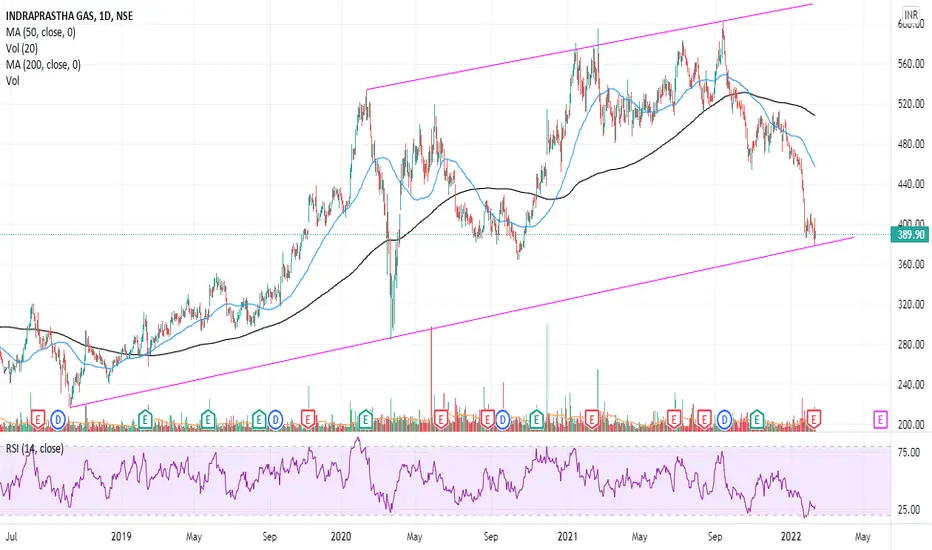Click the blue dividend marker for September 2018
Image resolution: width=932 pixels, height=550 pixels.
coord(58,420)
